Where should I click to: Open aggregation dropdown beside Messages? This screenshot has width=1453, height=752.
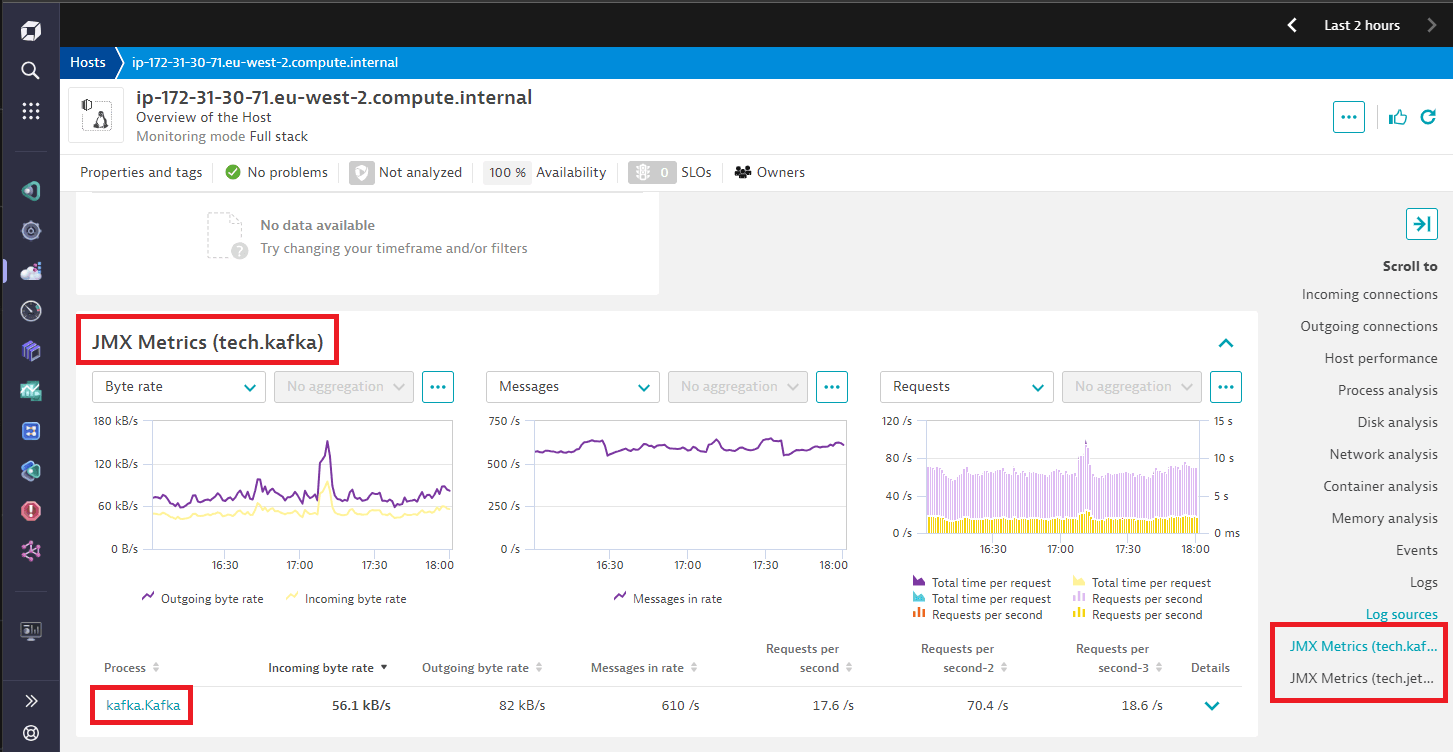738,387
